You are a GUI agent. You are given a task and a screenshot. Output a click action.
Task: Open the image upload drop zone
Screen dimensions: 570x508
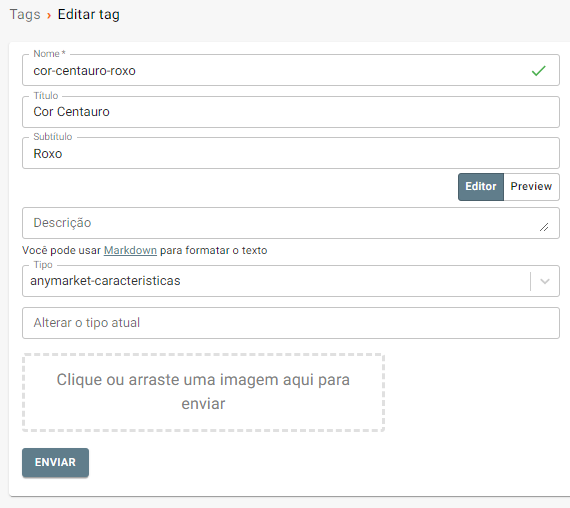tap(203, 392)
